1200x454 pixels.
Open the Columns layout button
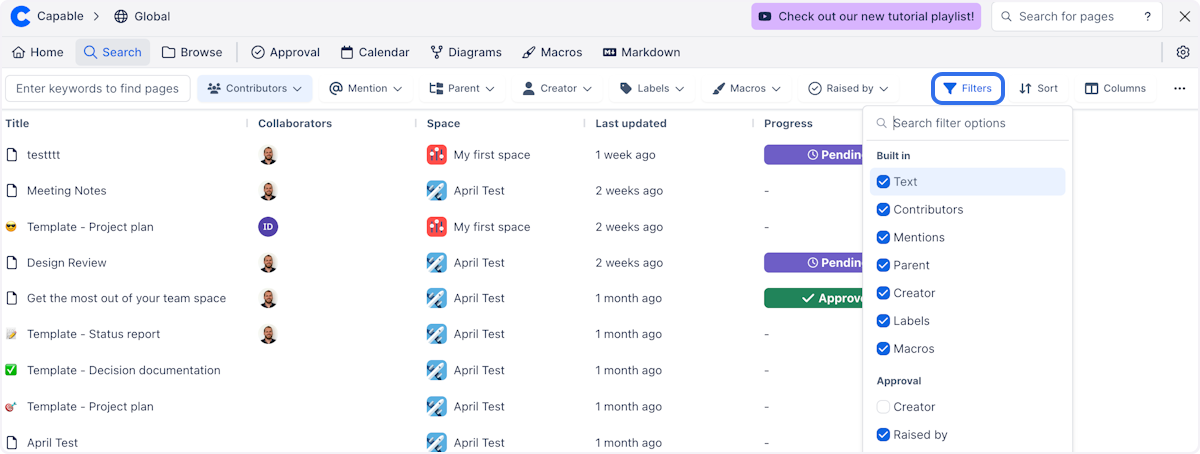point(1115,88)
